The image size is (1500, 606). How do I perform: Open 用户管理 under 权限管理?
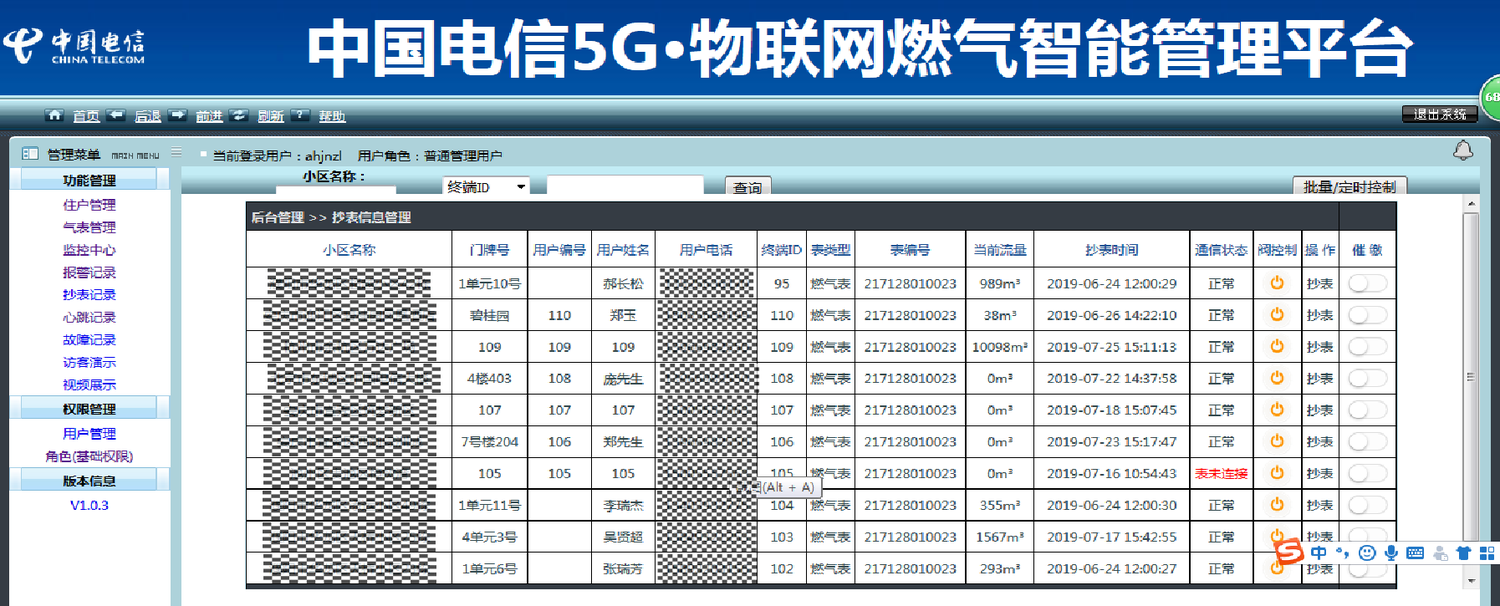point(89,433)
